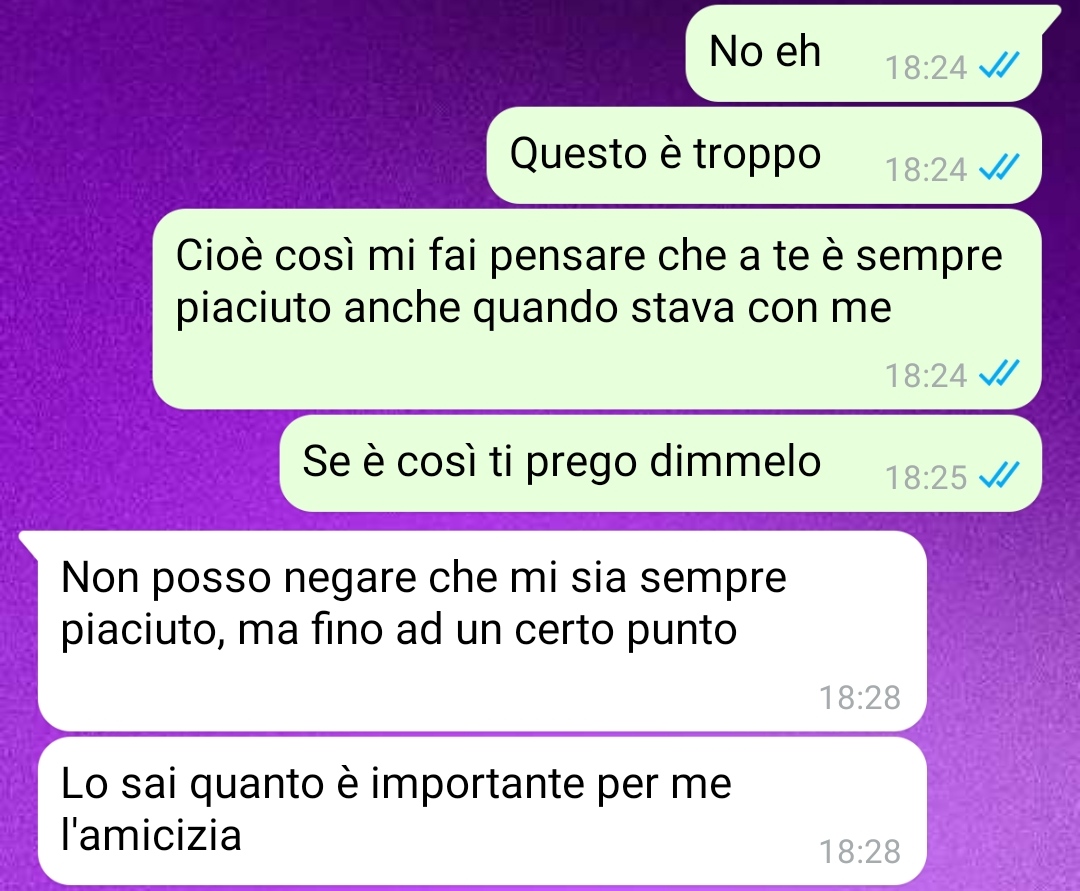Select "Se è così ti prego dimmelo" message

coord(661,463)
